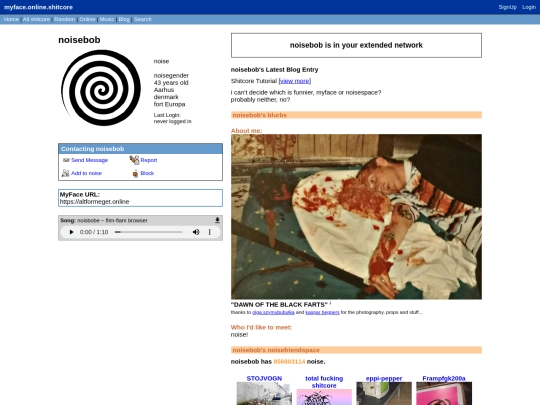This screenshot has width=540, height=405.
Task: Click the extended network notice box
Action: click(x=356, y=45)
